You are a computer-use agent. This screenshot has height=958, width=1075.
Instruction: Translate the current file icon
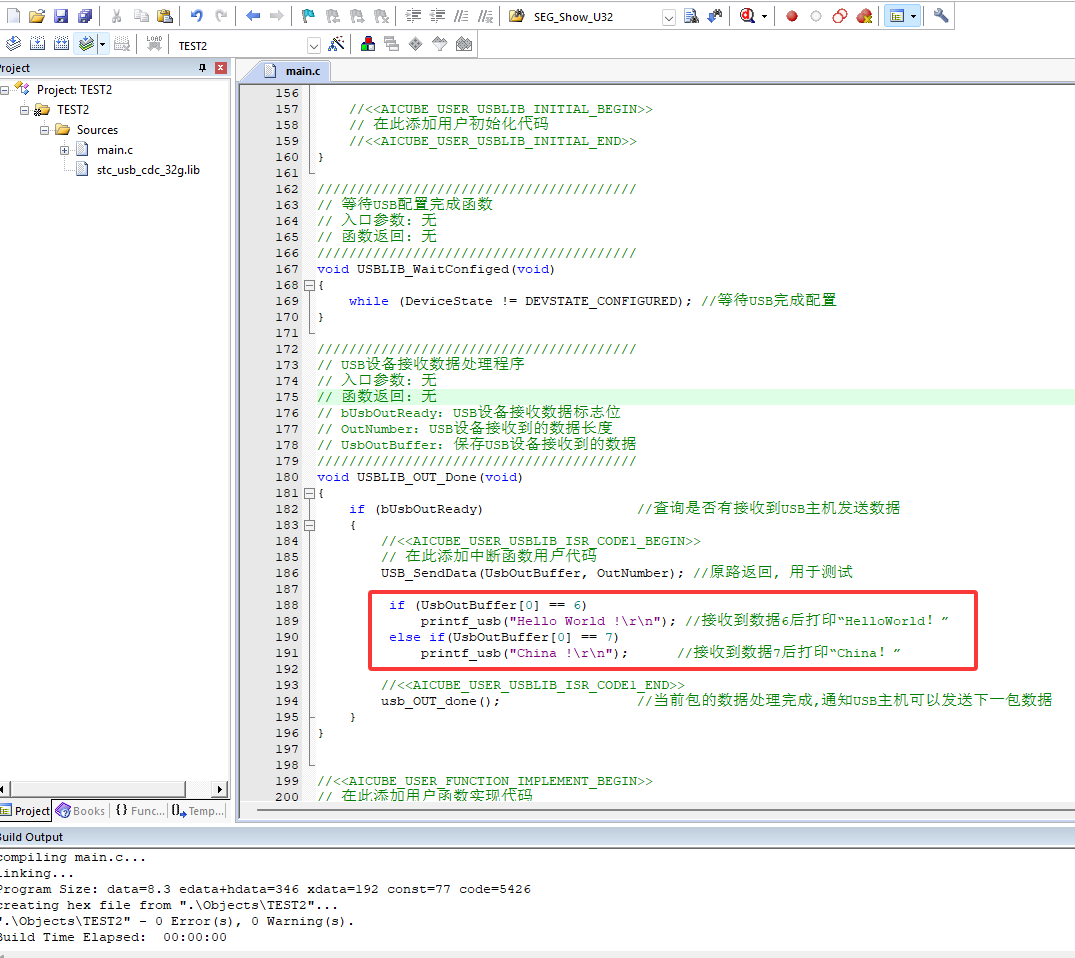[14, 45]
